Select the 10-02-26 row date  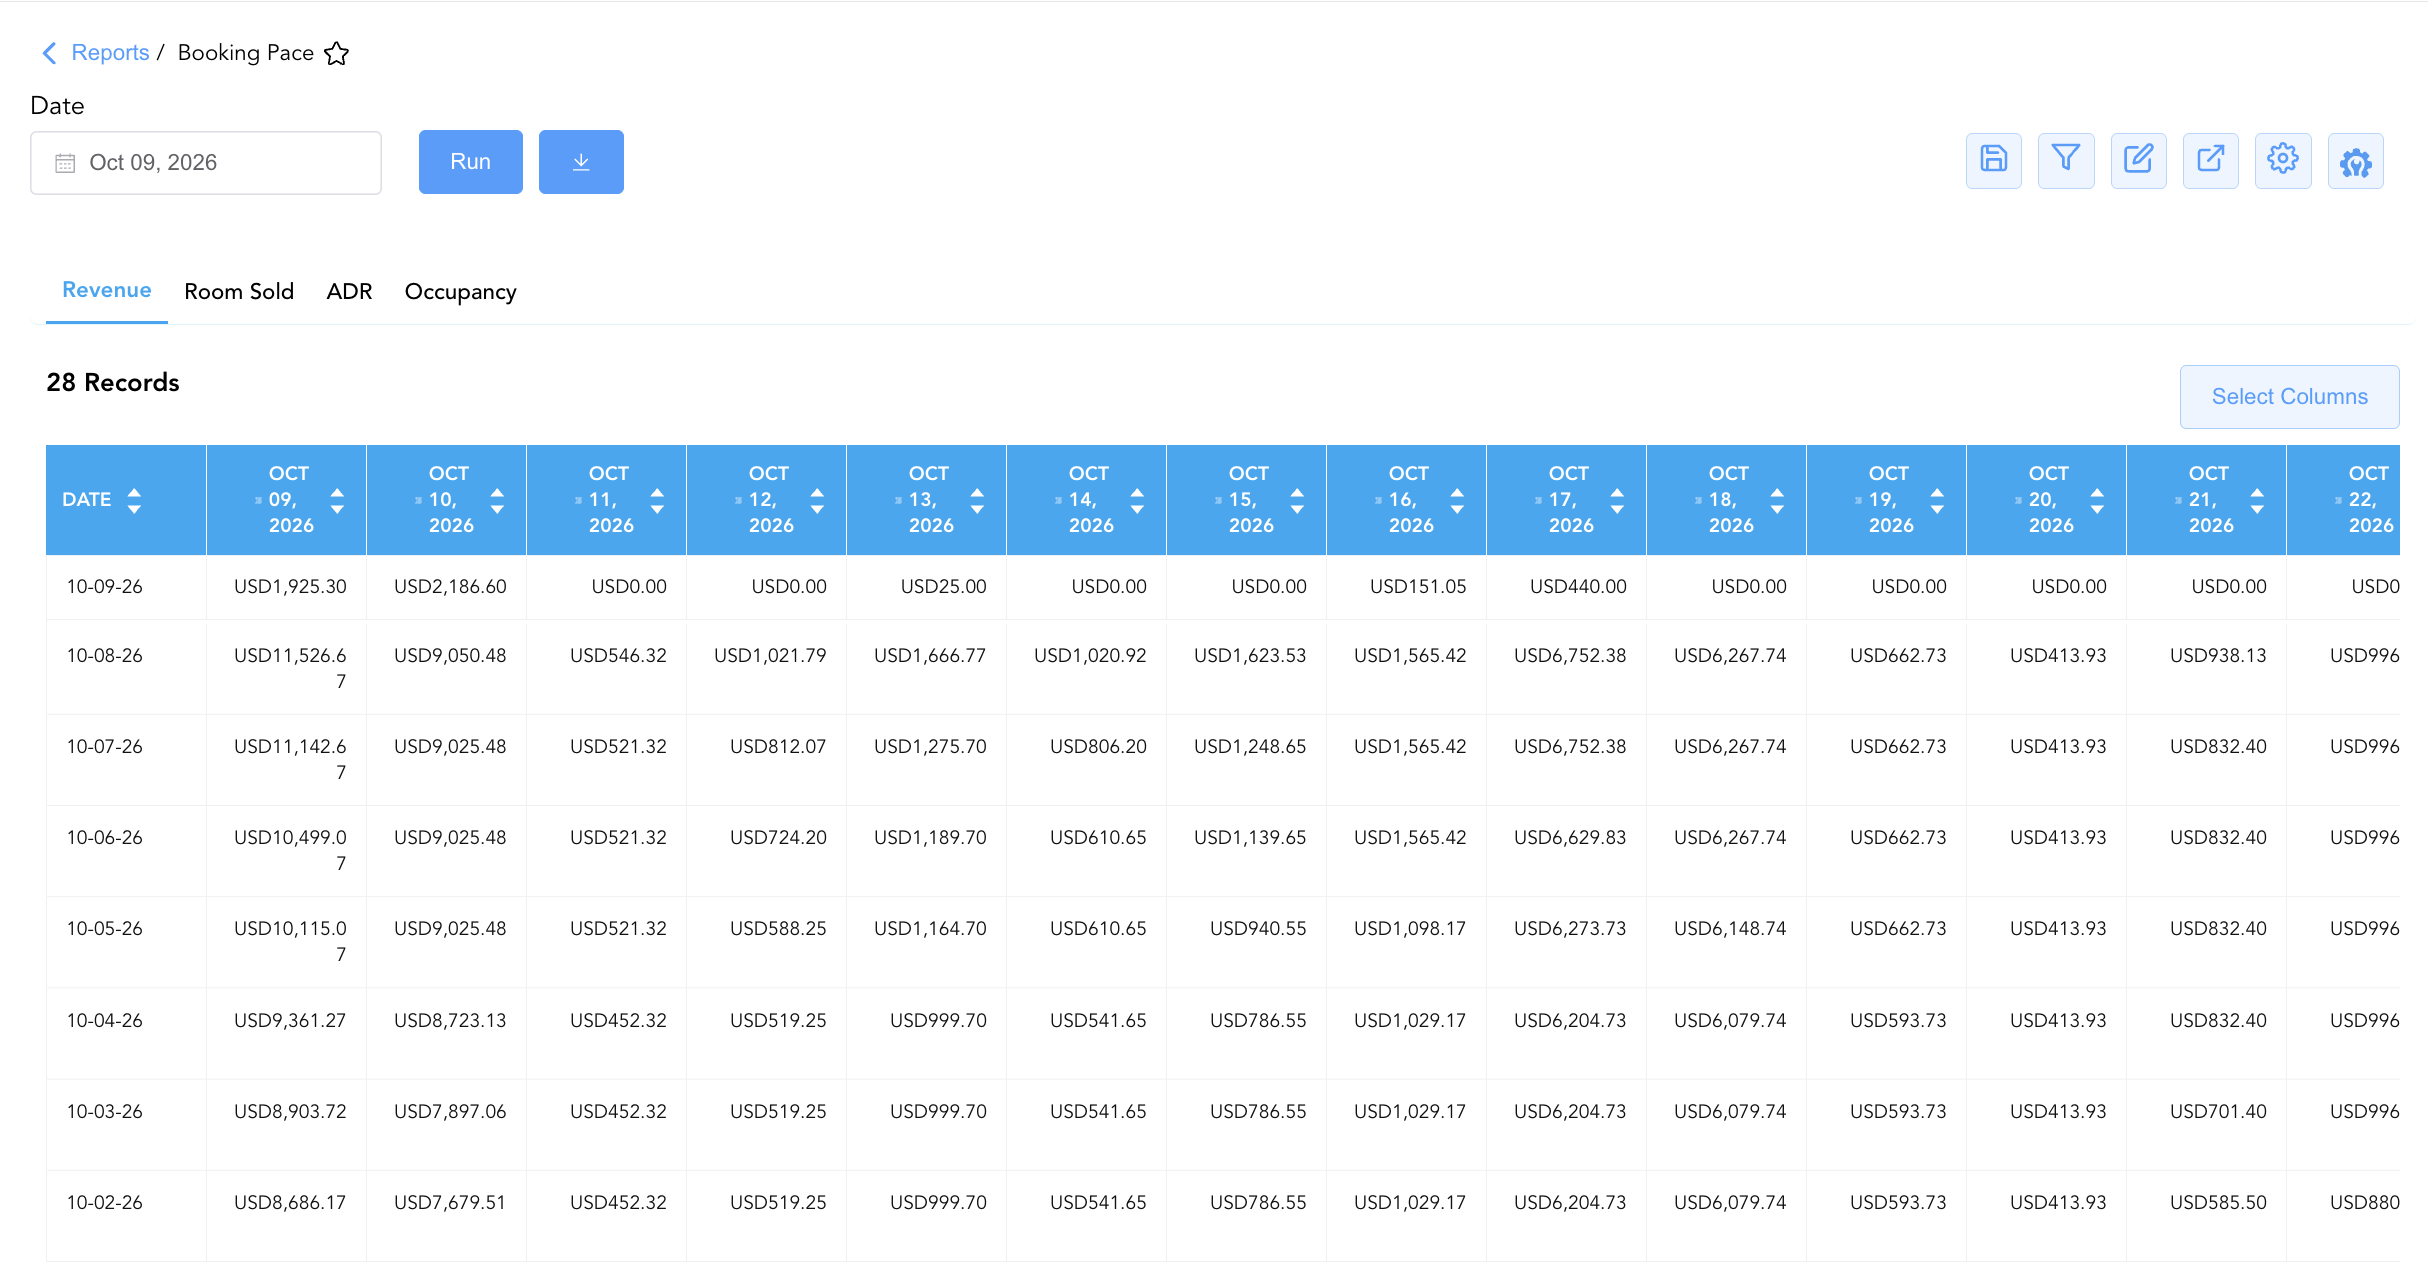[x=105, y=1203]
